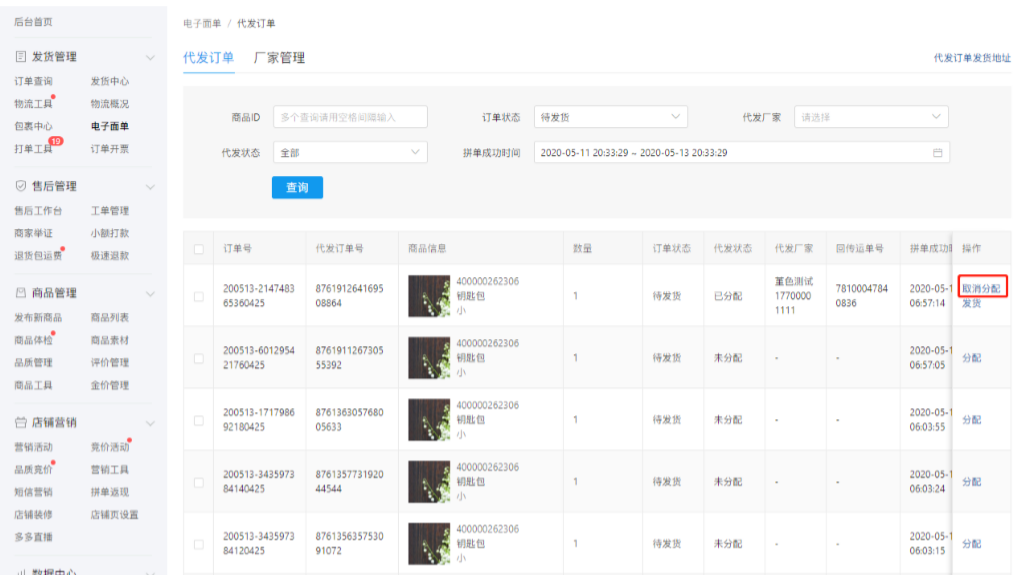Click the calendar icon in date range field
Viewport: 1025px width, 575px height.
937,153
